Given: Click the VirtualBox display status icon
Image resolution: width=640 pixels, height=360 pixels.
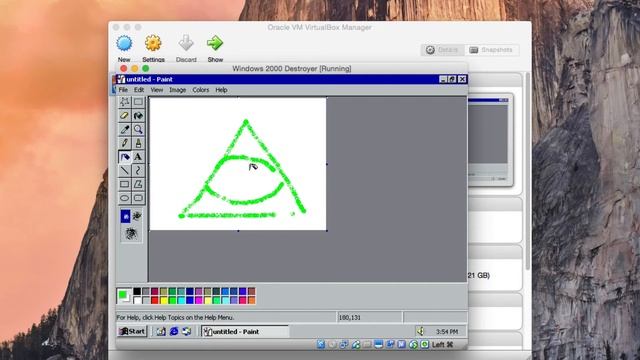Looking at the screenshot, I should [x=378, y=345].
